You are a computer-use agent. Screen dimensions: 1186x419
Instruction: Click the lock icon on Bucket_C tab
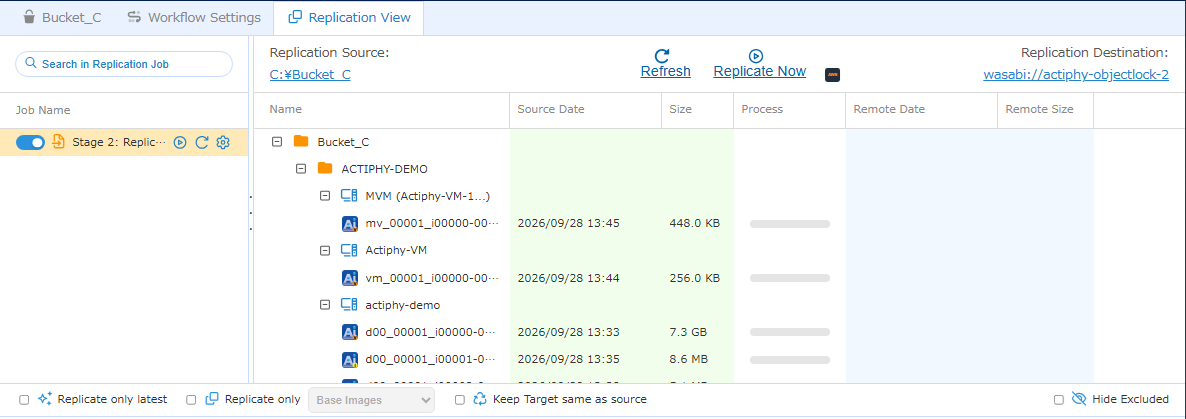tap(29, 17)
